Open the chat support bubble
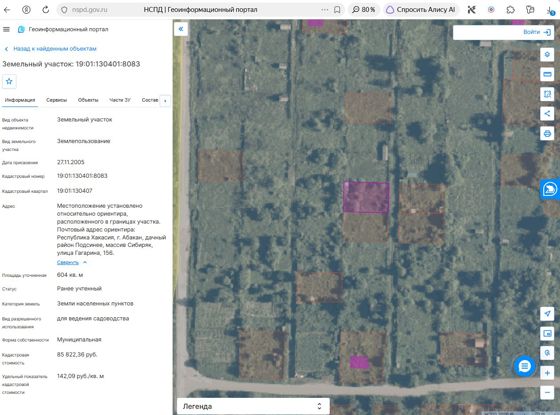Screen dimensions: 560x415 click(524, 366)
